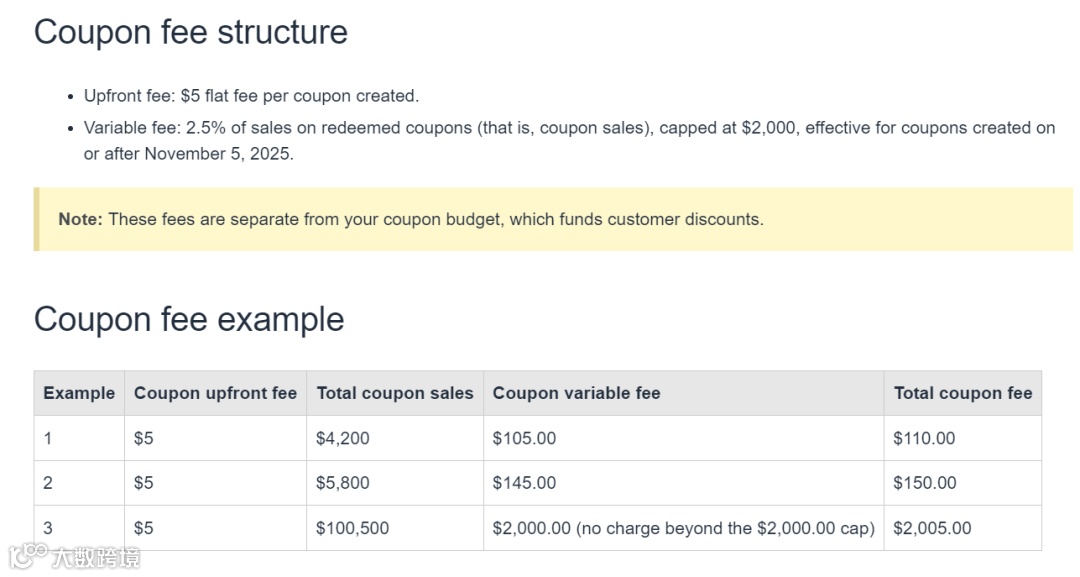Click the "Example" column header
The height and width of the screenshot is (577, 1080).
79,393
